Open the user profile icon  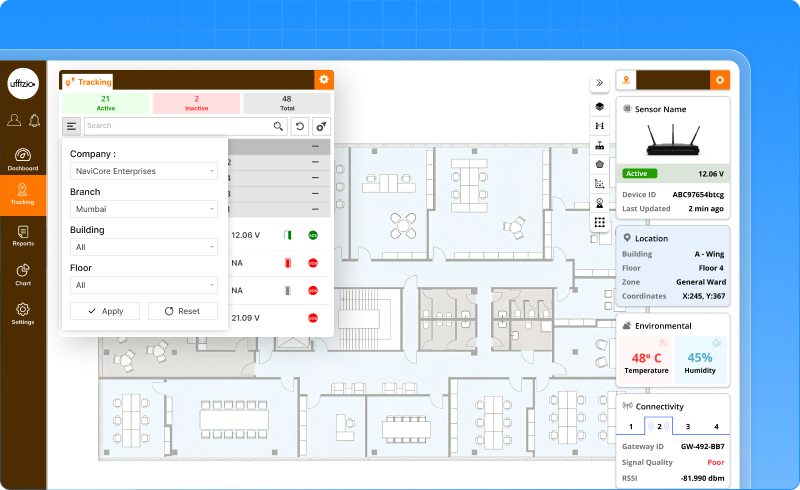point(14,121)
